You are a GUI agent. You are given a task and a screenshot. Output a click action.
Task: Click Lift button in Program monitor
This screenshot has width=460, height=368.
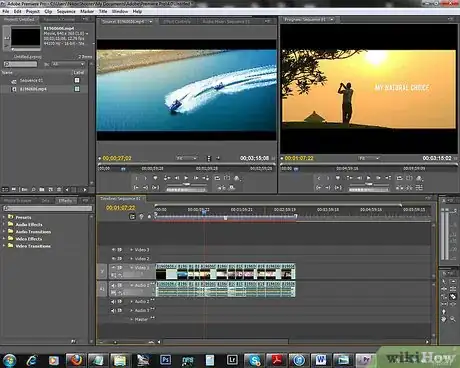click(399, 188)
